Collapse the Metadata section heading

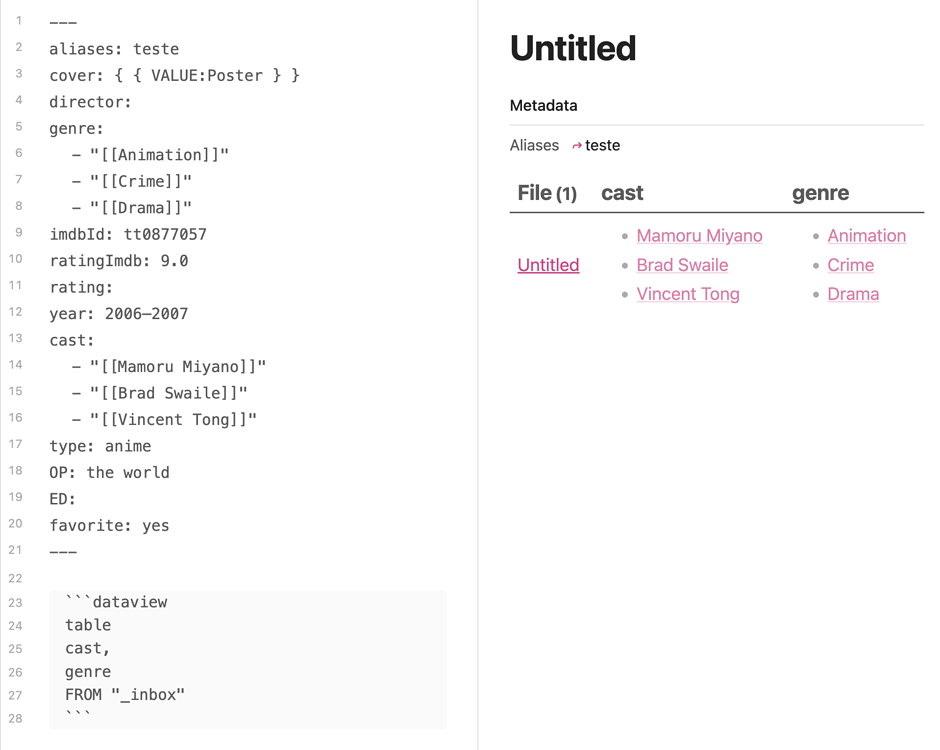pos(543,106)
